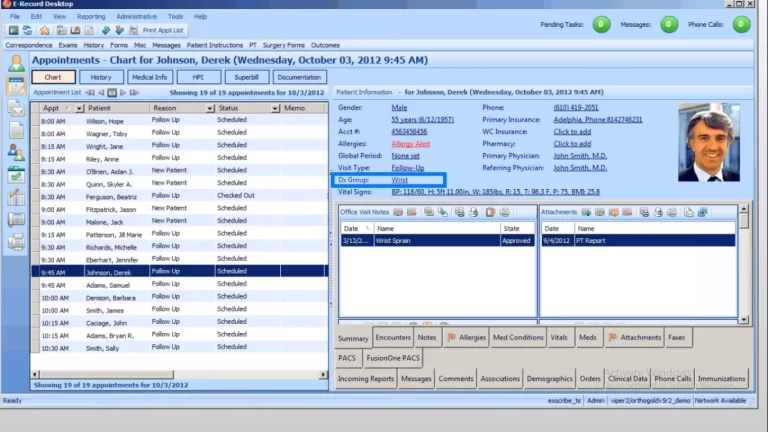
Task: Open the printer sidebar icon
Action: pyautogui.click(x=16, y=242)
